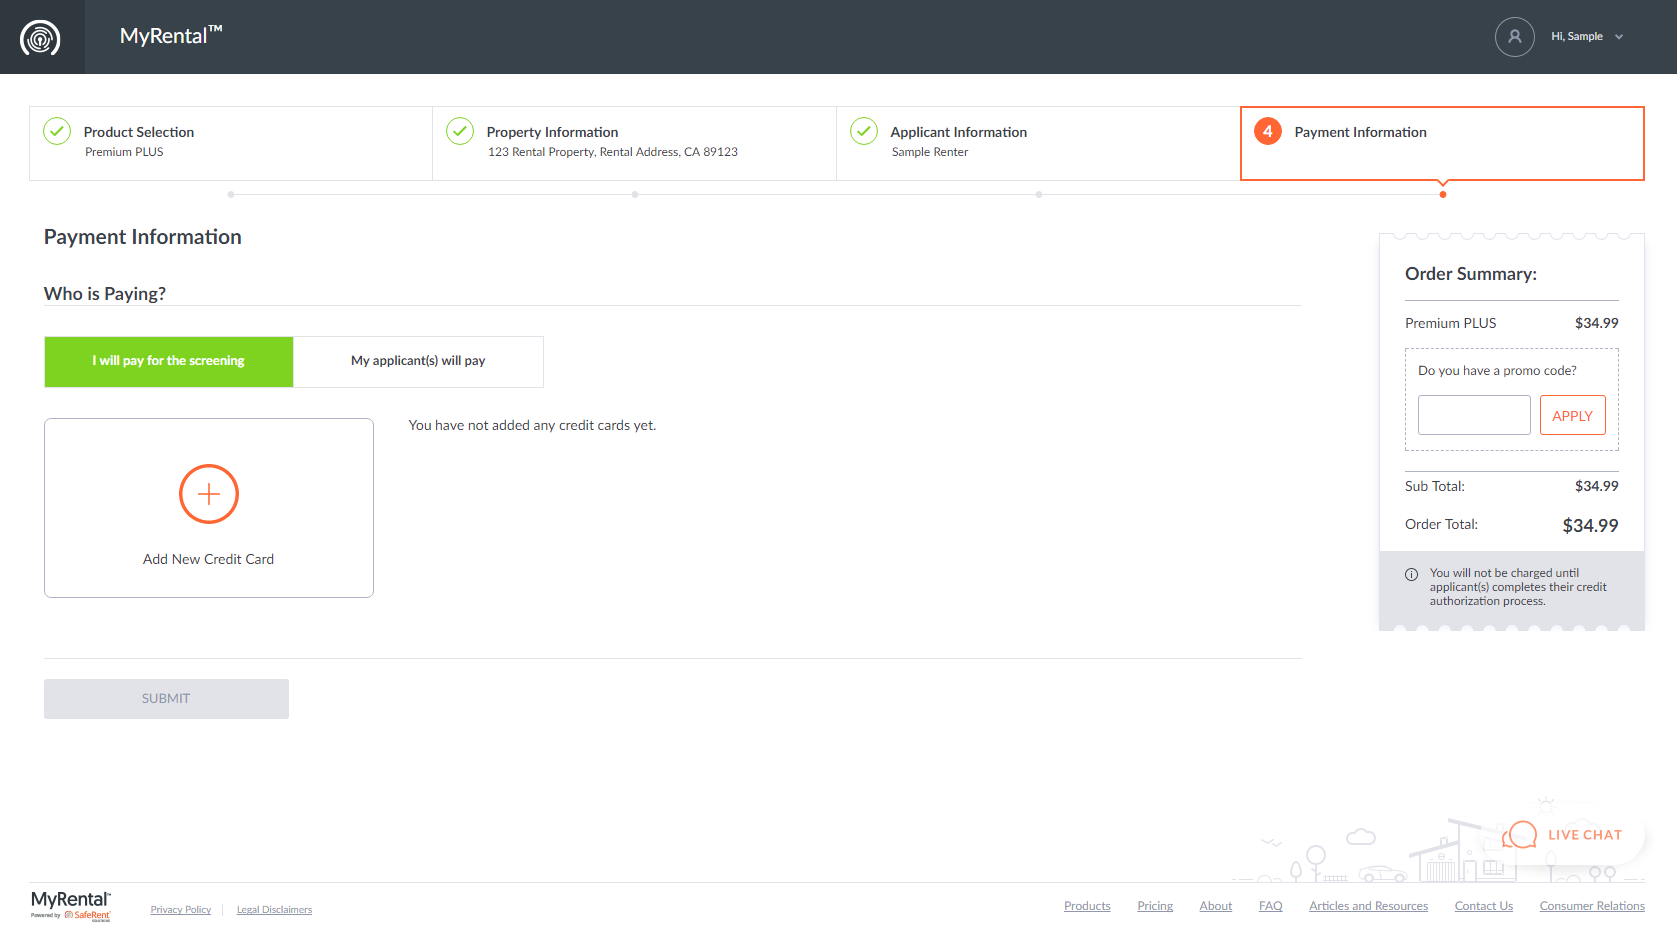Click into the promo code field
The width and height of the screenshot is (1677, 928).
(1473, 415)
